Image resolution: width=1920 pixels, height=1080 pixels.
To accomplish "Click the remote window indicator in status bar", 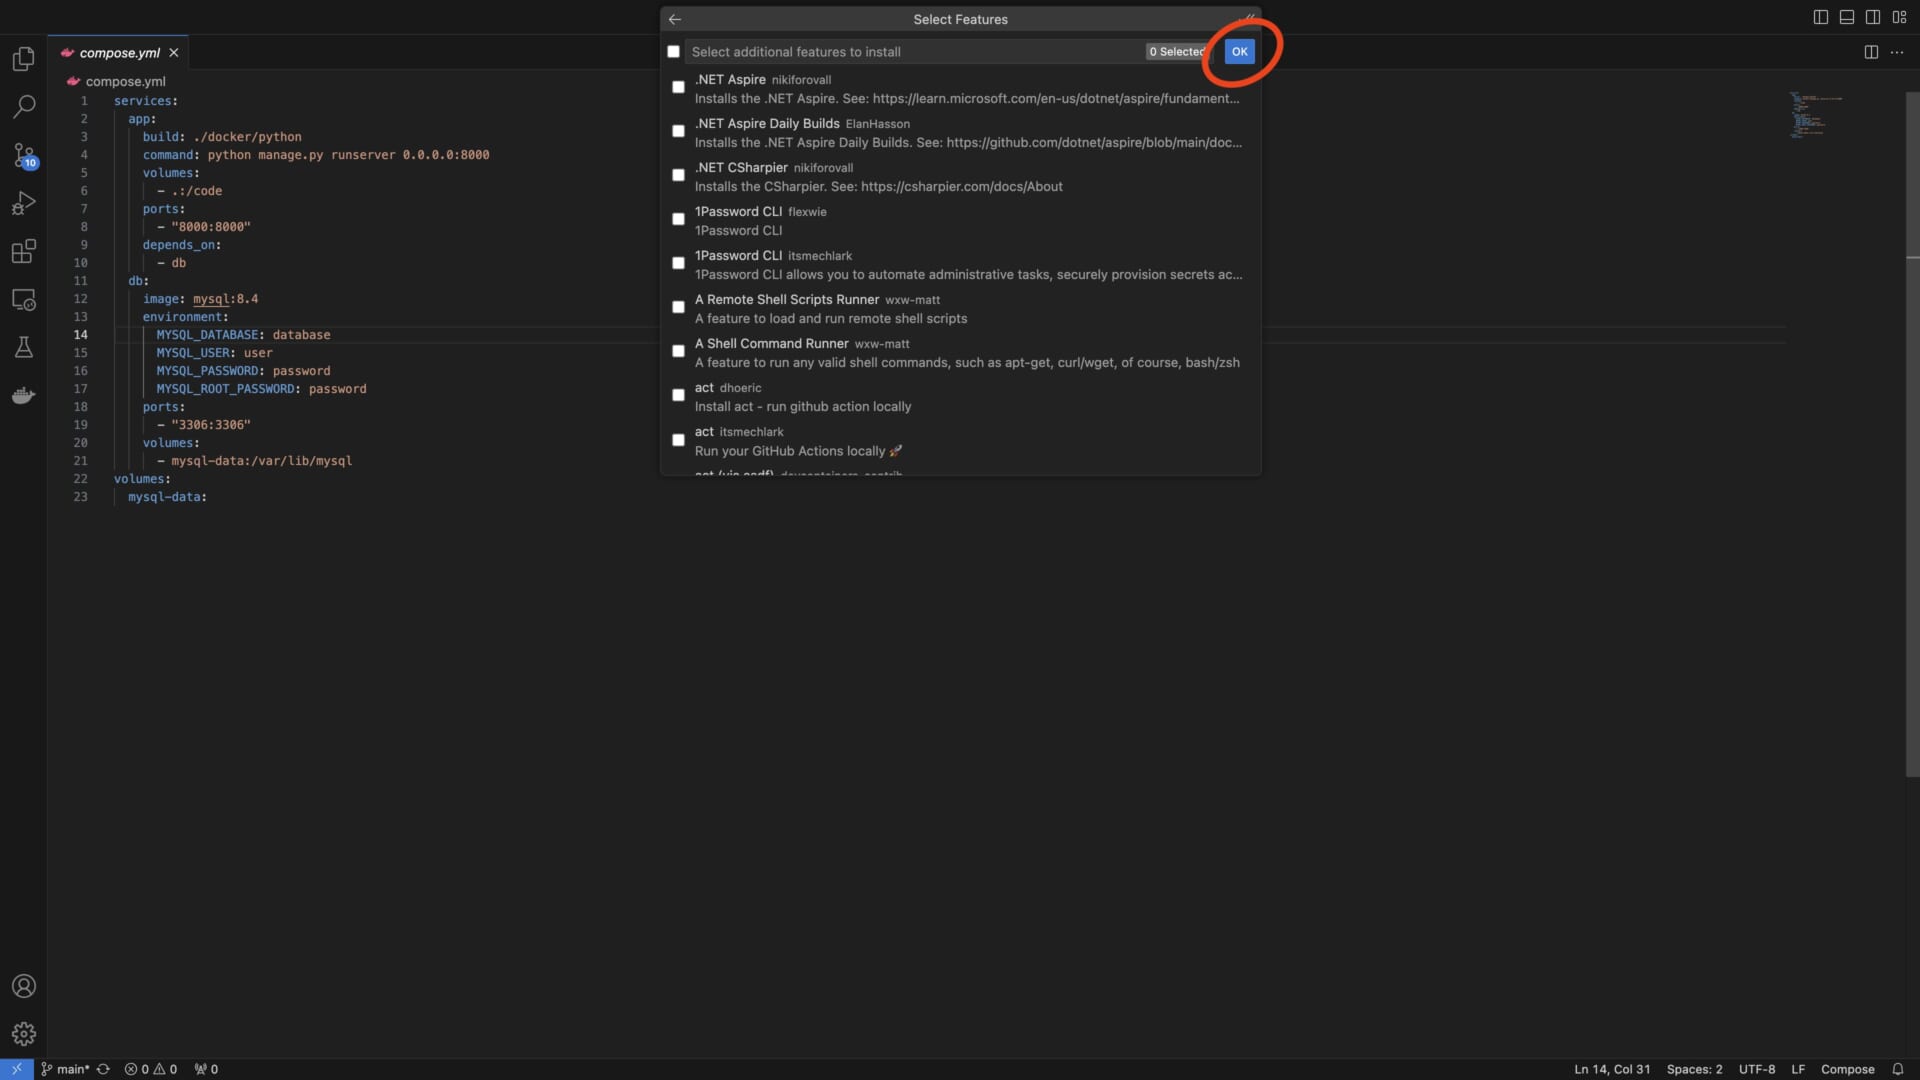I will 17,1069.
